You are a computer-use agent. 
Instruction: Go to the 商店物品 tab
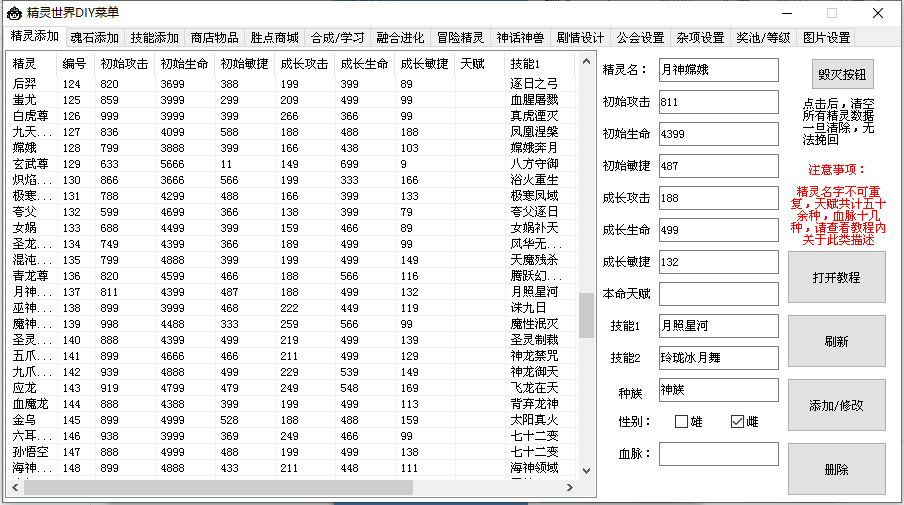(x=214, y=38)
